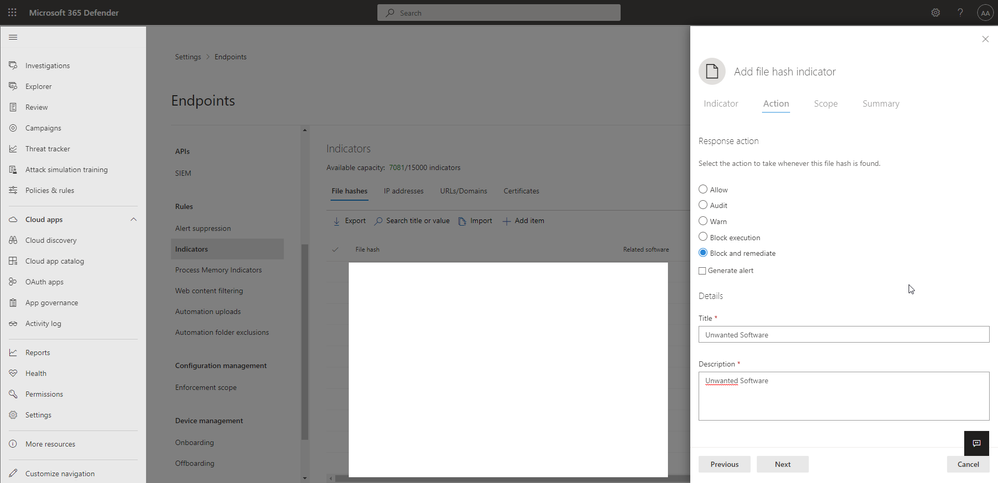The image size is (998, 483).
Task: Click the settings list scroll-up arrow
Action: [304, 130]
